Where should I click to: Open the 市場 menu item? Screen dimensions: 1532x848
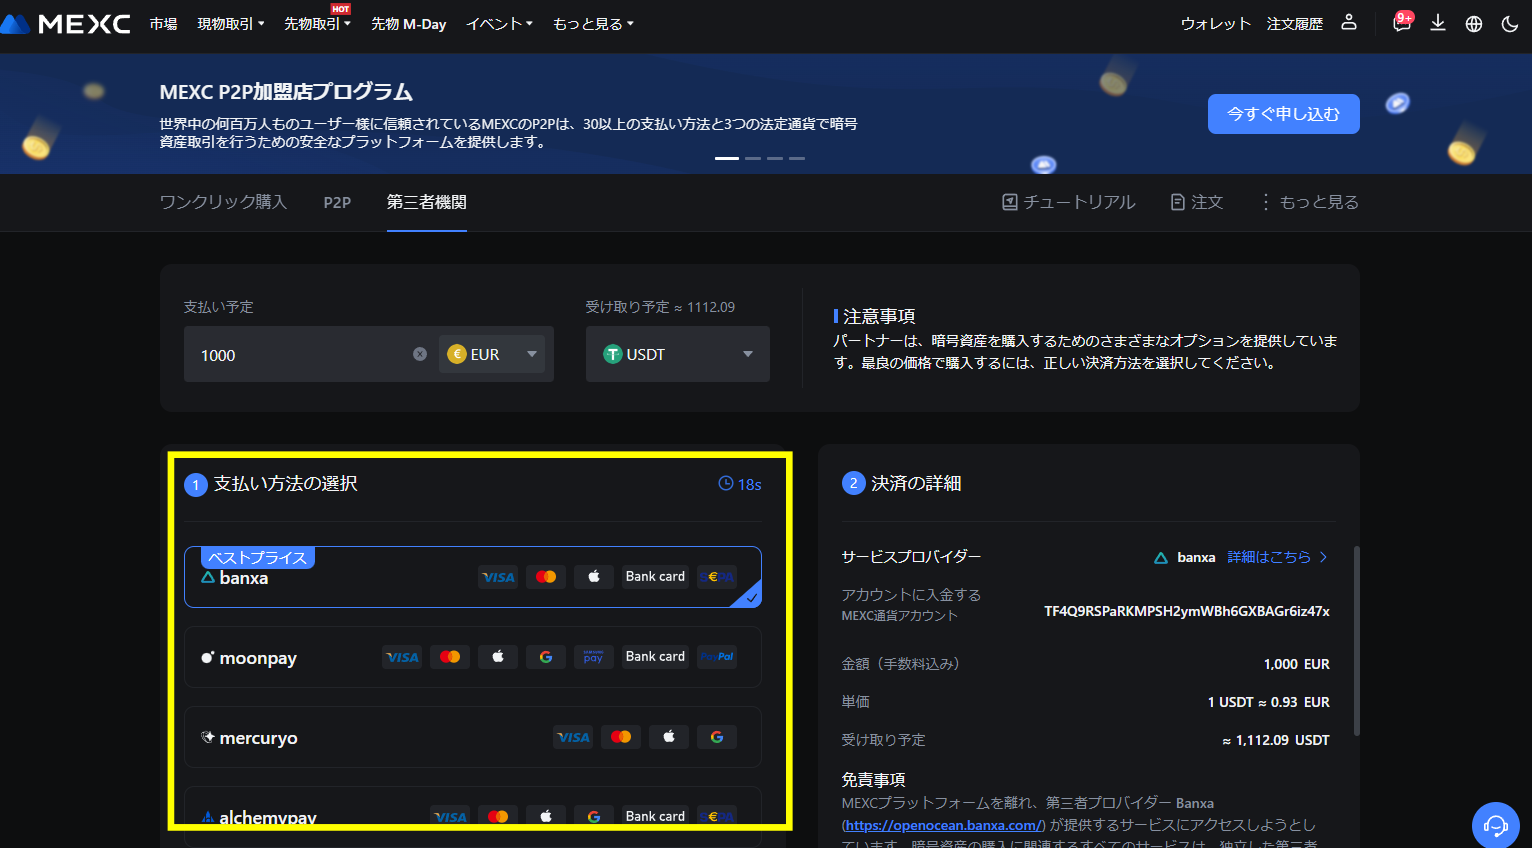[x=164, y=24]
